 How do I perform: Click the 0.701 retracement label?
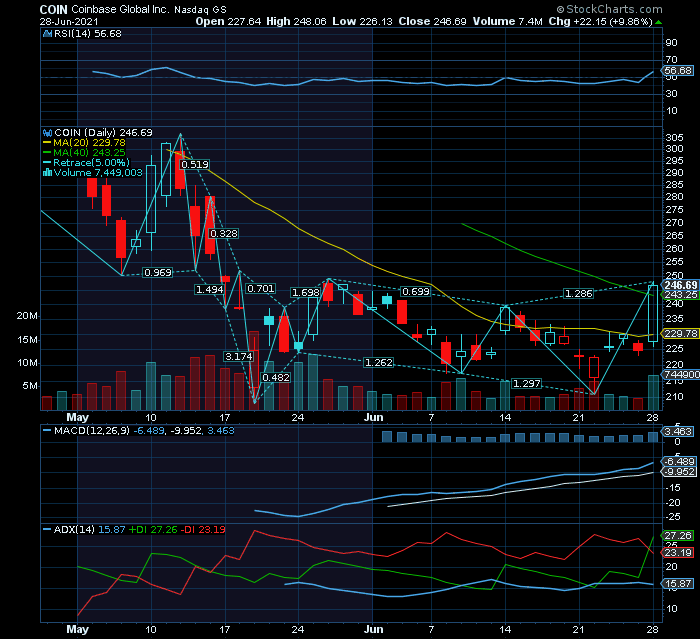(x=261, y=289)
